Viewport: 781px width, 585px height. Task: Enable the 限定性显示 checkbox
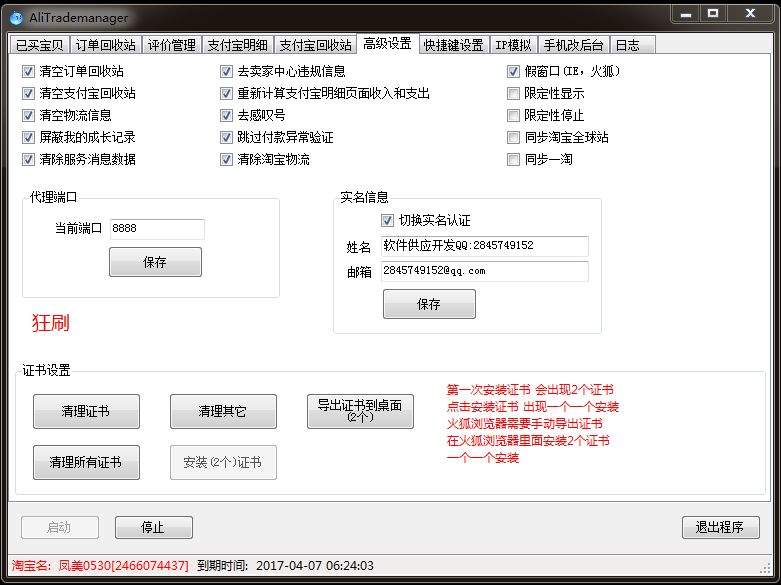(x=513, y=93)
